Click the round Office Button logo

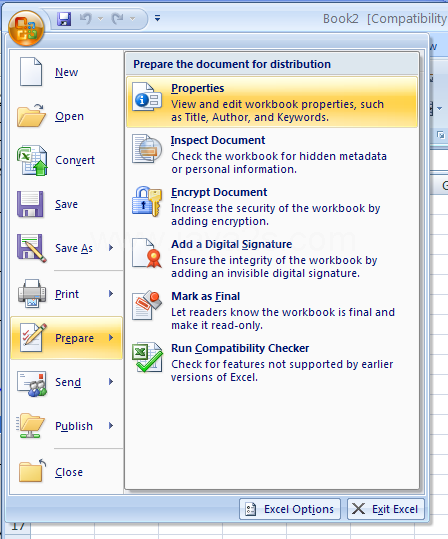point(26,29)
